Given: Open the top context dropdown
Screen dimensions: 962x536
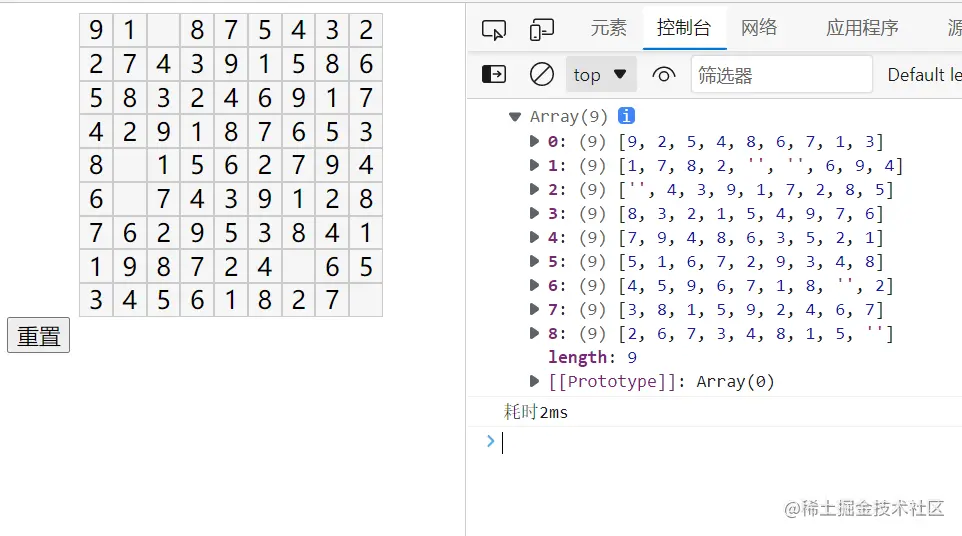Looking at the screenshot, I should 601,75.
